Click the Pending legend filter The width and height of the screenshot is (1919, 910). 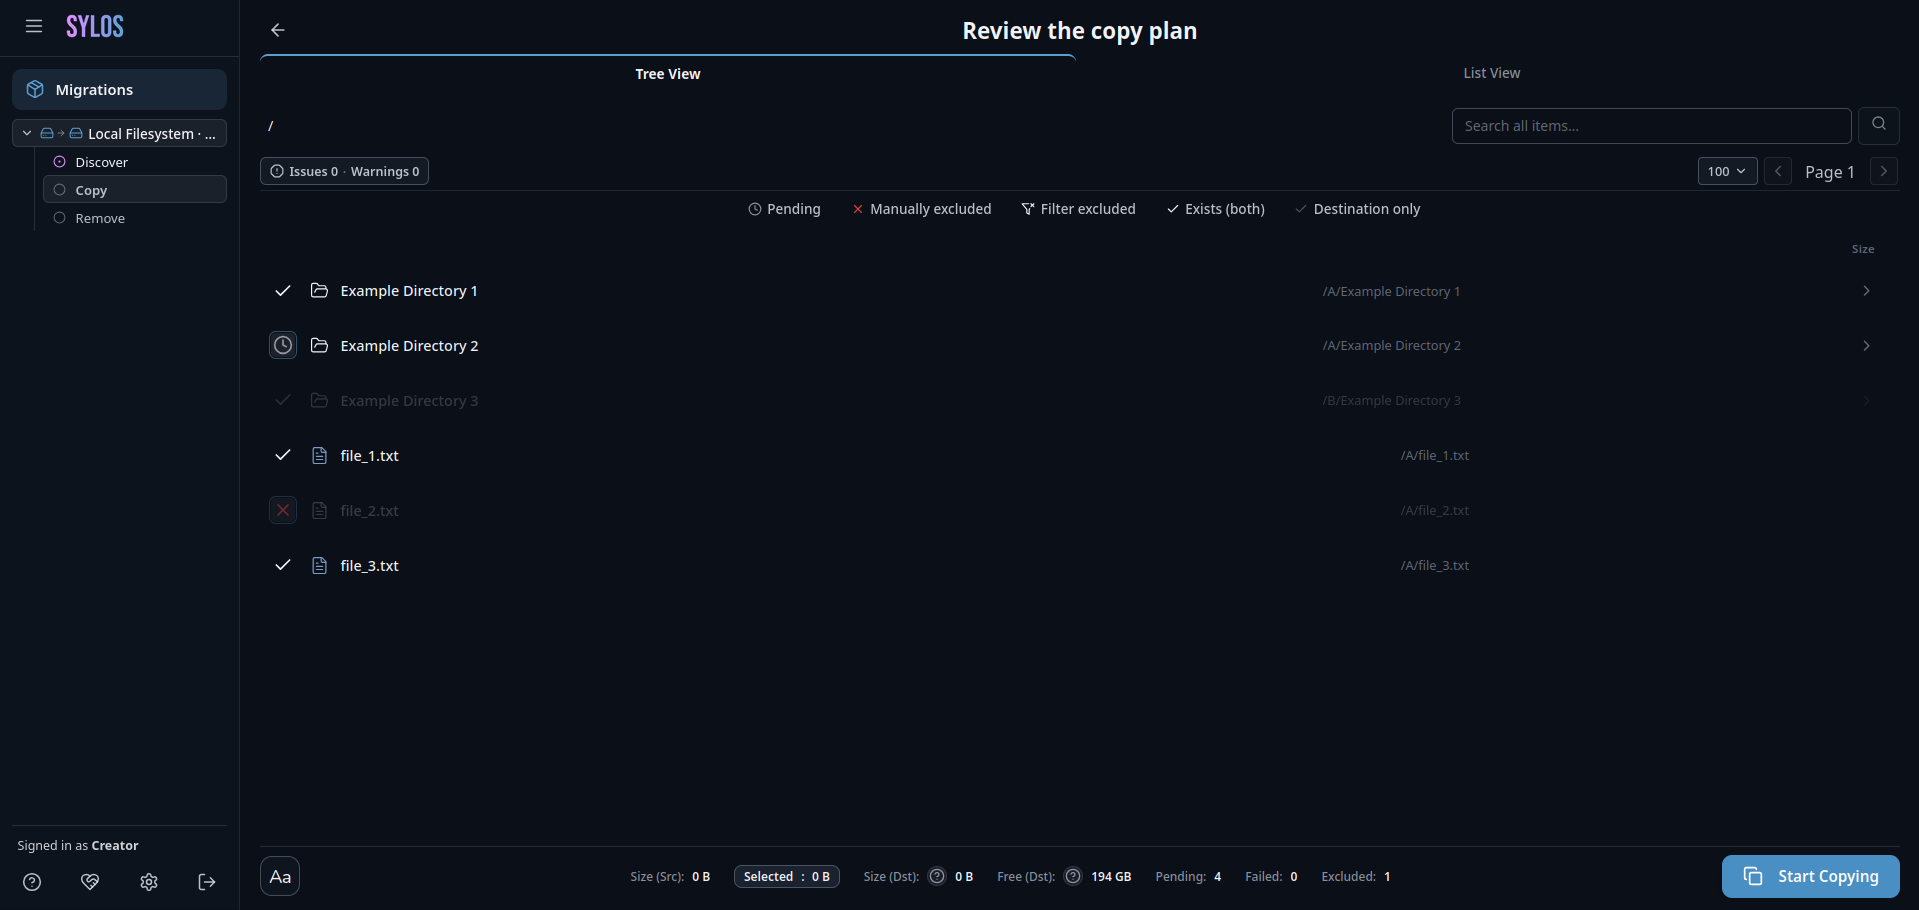tap(784, 209)
